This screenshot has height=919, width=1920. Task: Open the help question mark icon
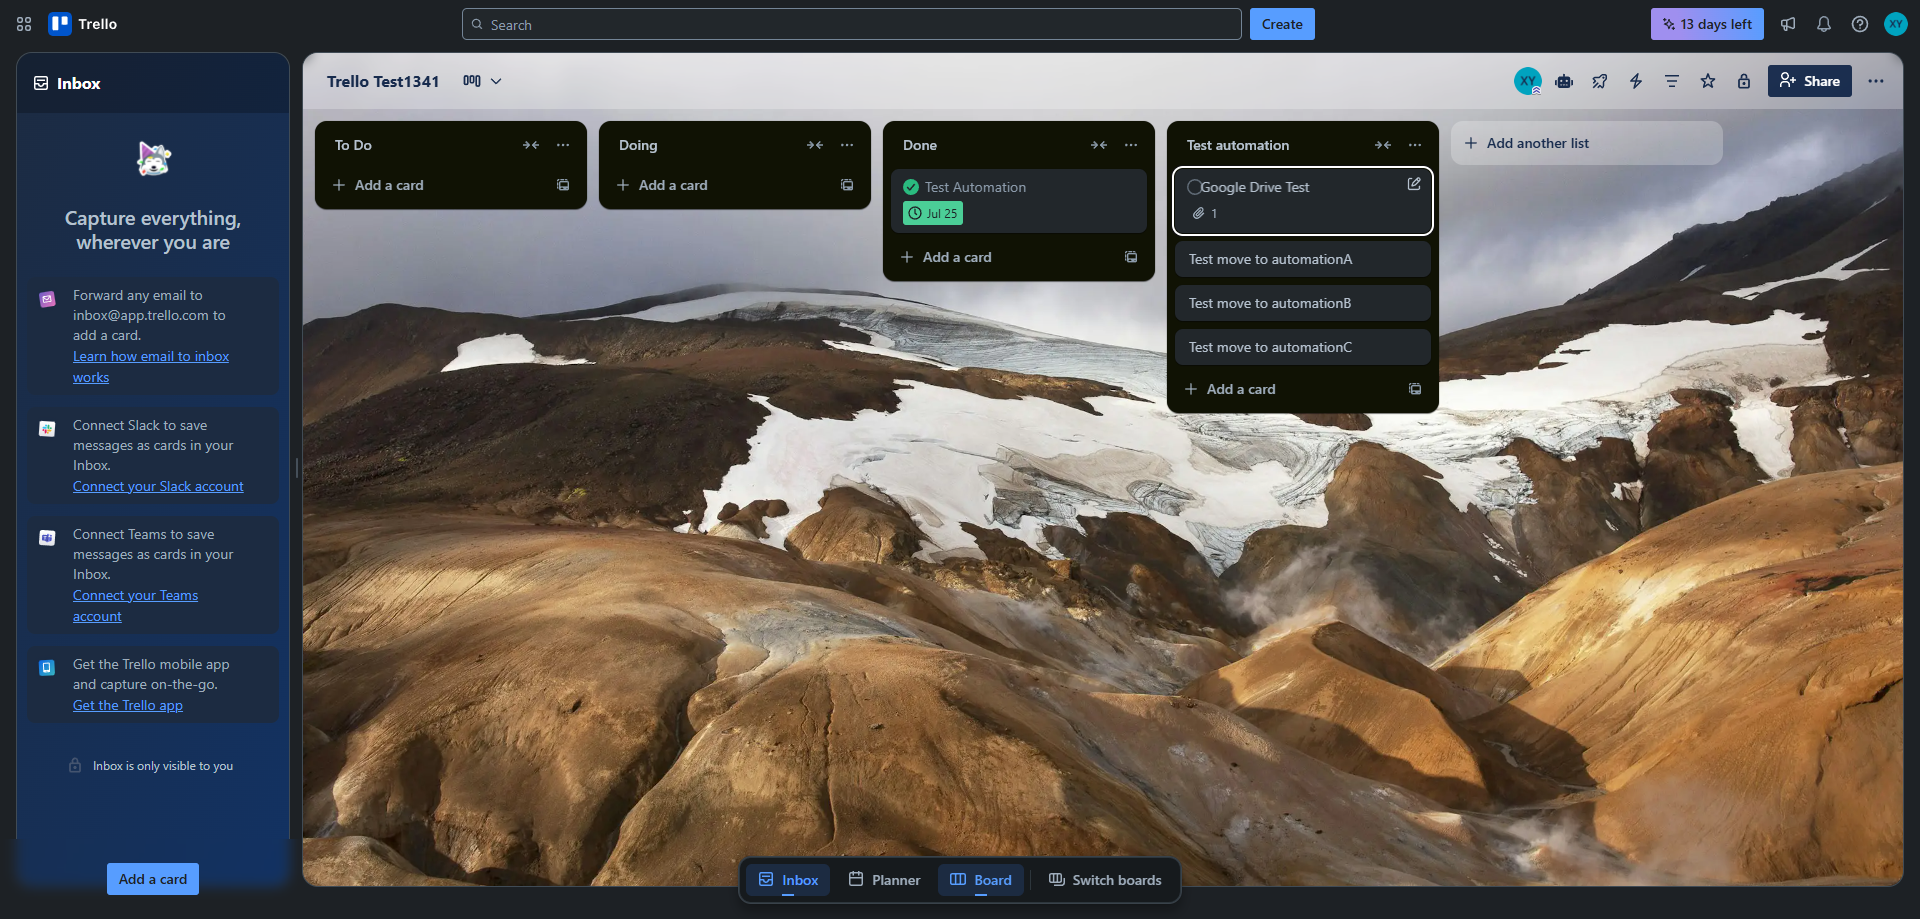point(1860,24)
